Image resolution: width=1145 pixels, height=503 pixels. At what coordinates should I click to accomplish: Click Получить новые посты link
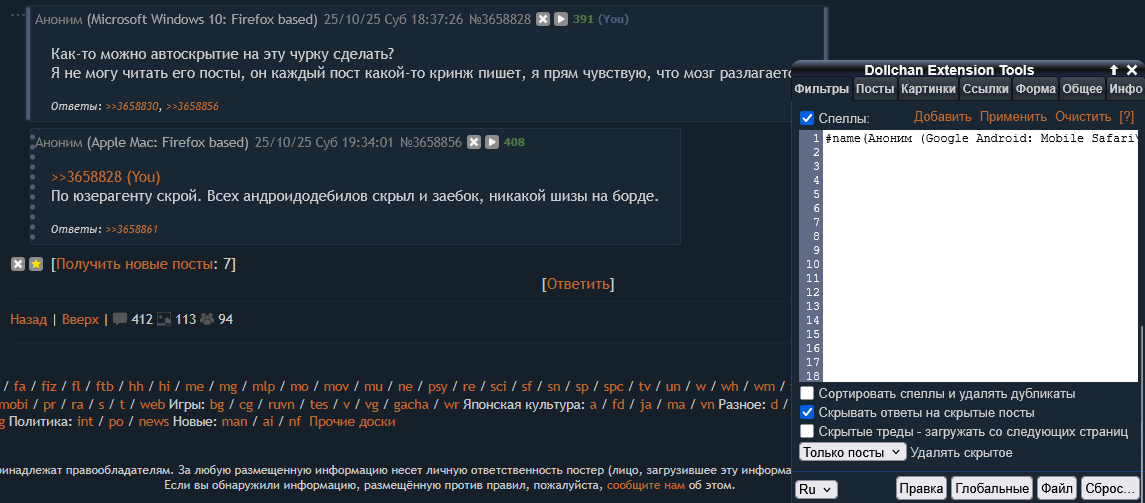click(x=136, y=264)
